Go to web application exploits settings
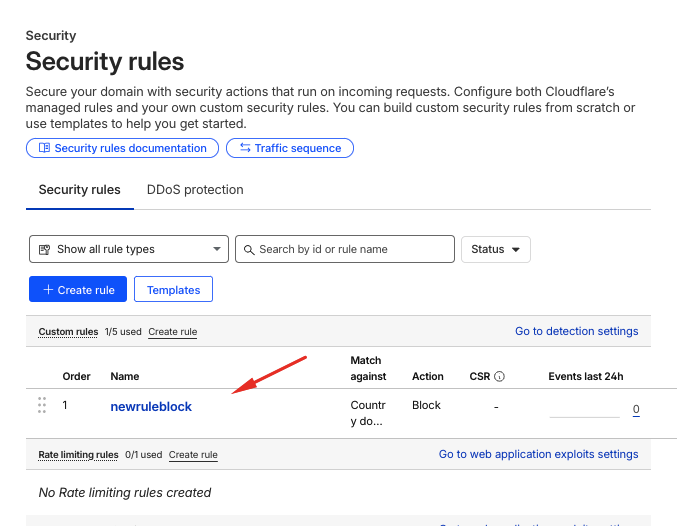Image resolution: width=677 pixels, height=526 pixels. pos(538,454)
